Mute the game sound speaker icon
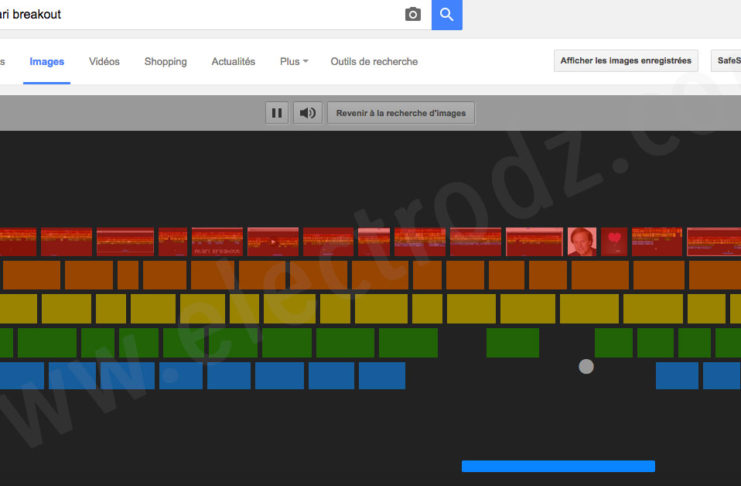The width and height of the screenshot is (741, 486). (308, 113)
